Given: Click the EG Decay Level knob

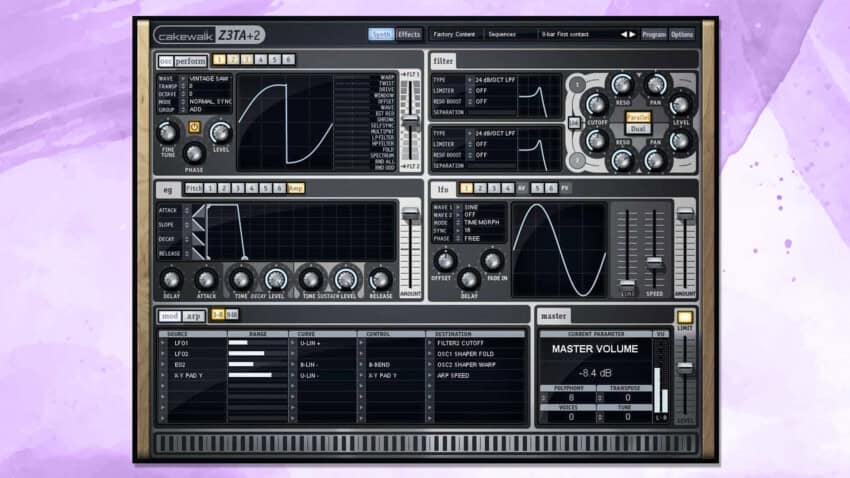Looking at the screenshot, I should pyautogui.click(x=276, y=280).
